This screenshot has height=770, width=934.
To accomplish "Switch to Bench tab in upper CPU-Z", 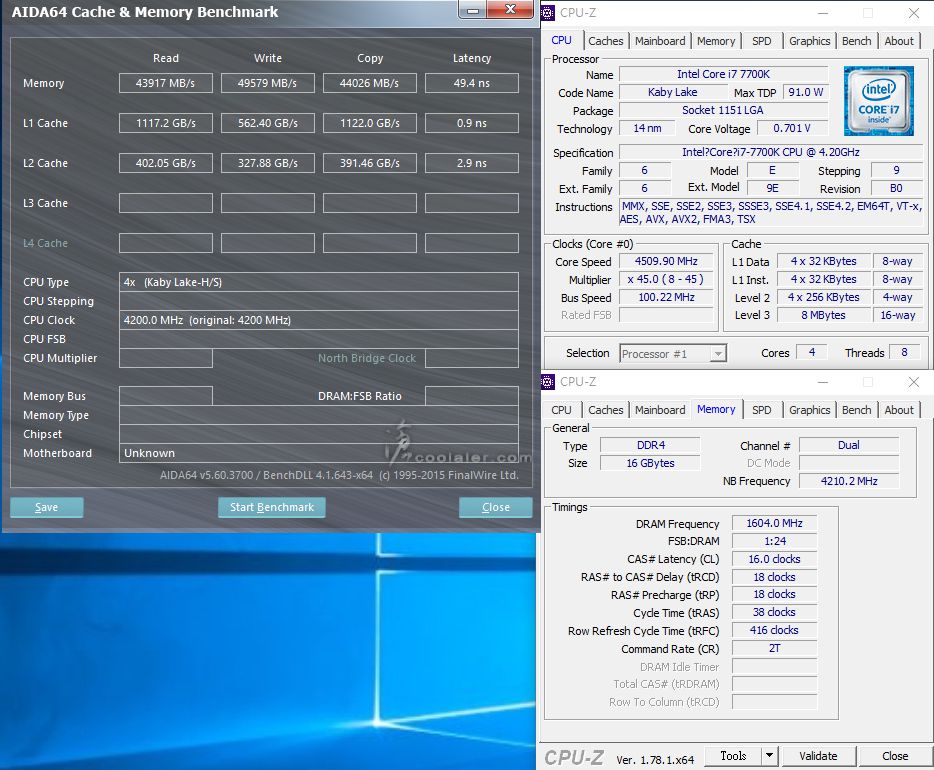I will point(857,41).
